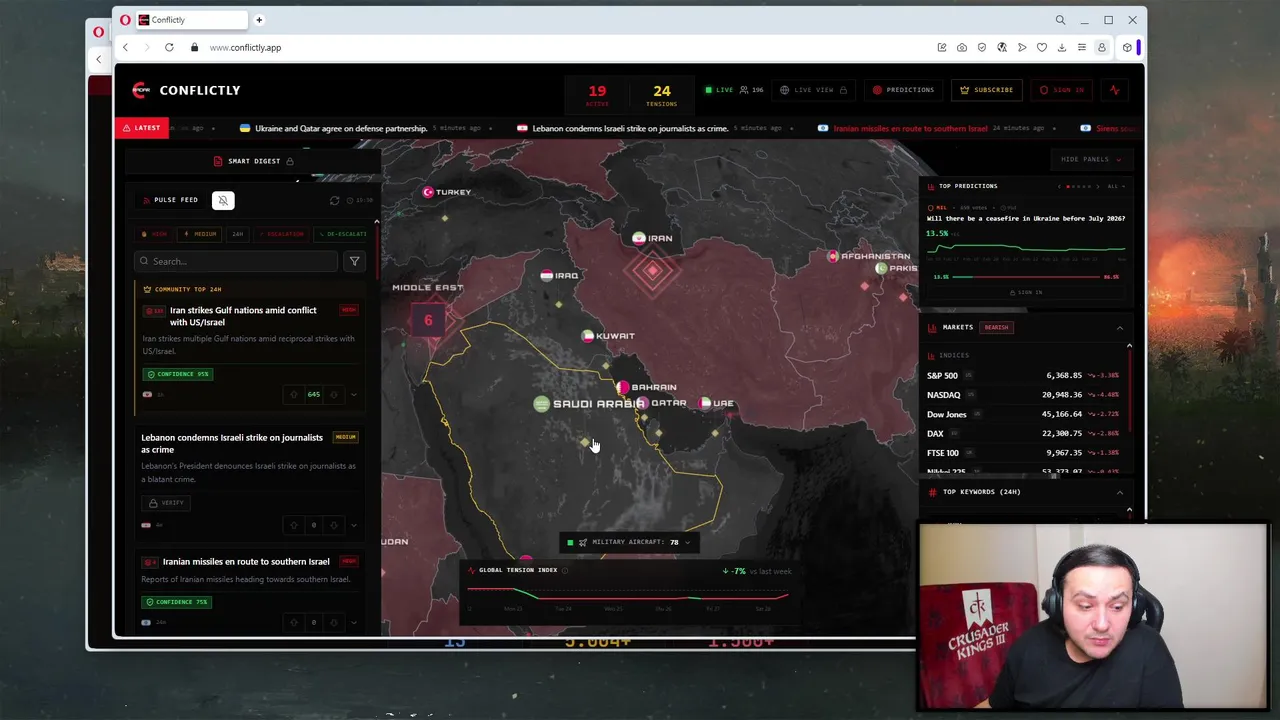This screenshot has width=1280, height=720.
Task: Select the Saudi Arabia marker on map
Action: [x=590, y=404]
